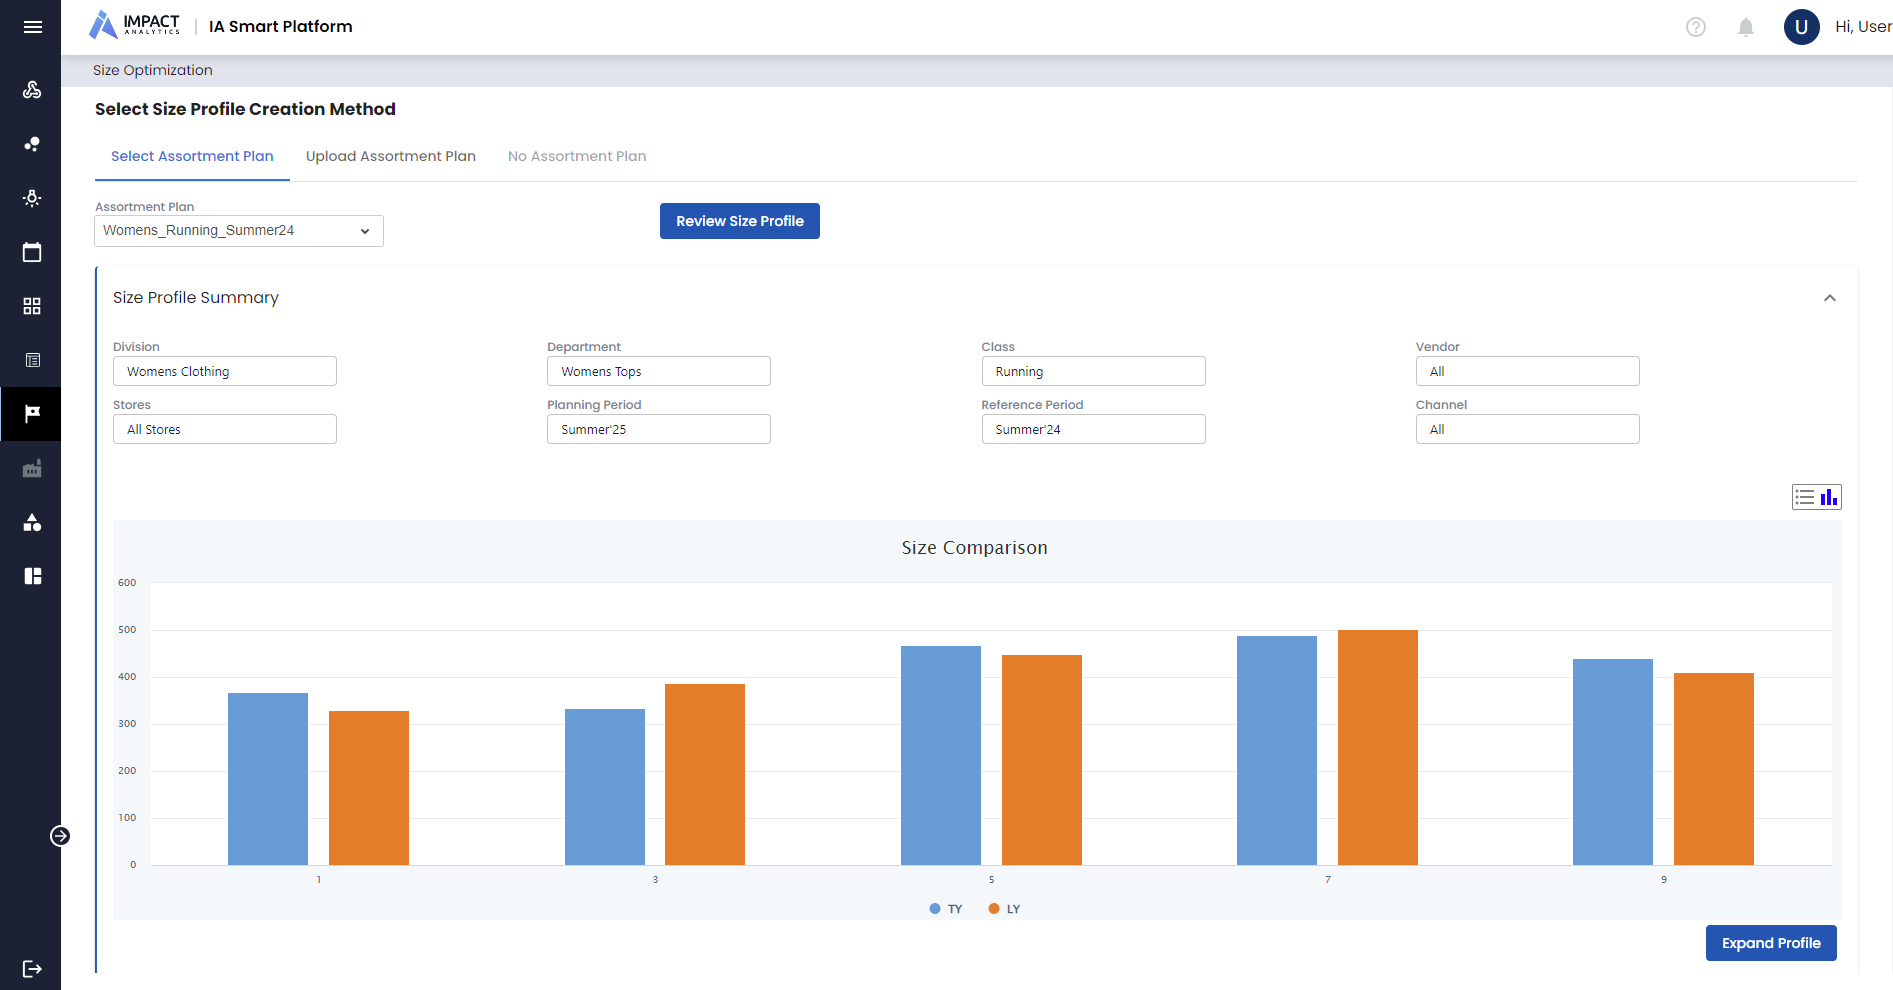This screenshot has width=1893, height=990.
Task: Click the Vendor field
Action: click(x=1528, y=371)
